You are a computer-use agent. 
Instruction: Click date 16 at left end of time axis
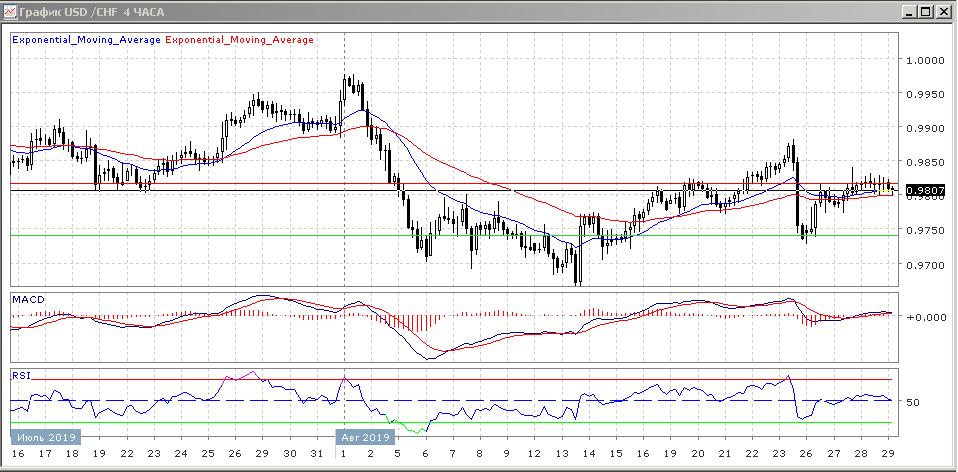coord(17,454)
